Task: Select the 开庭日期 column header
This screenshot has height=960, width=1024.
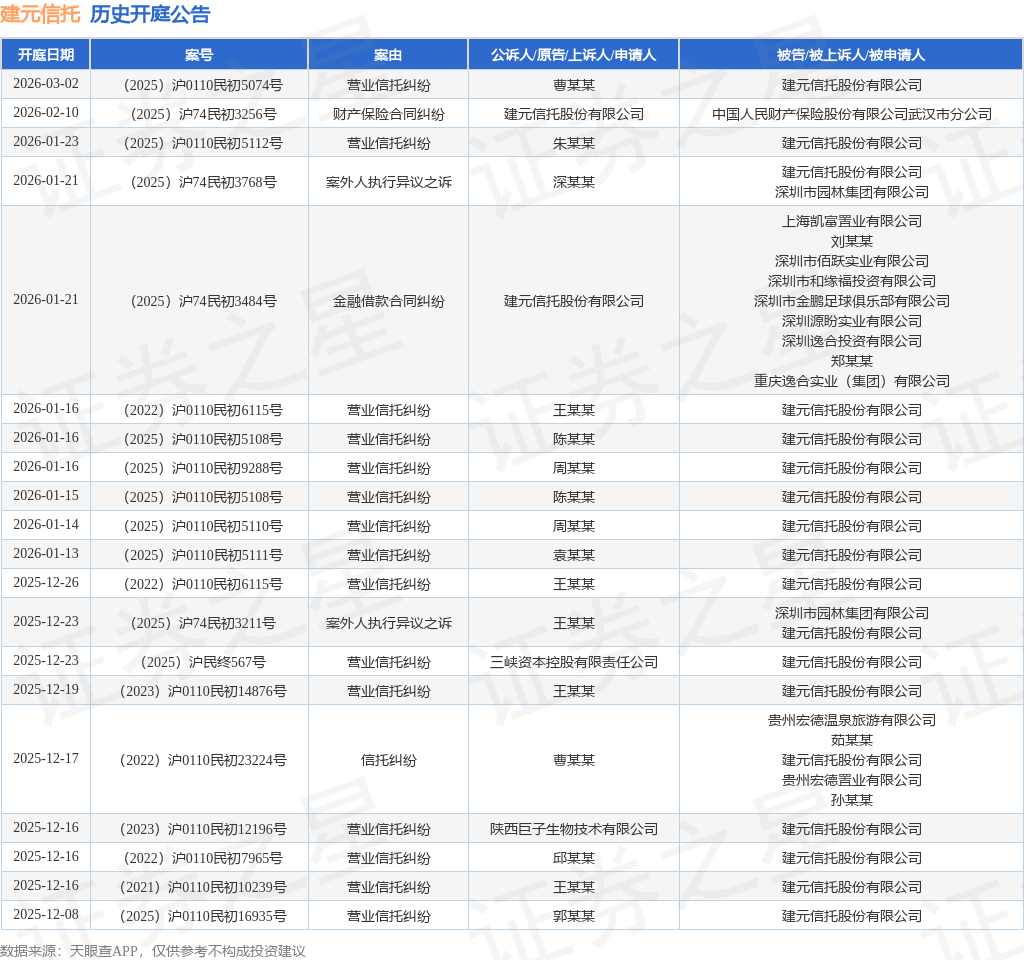Action: coord(46,55)
